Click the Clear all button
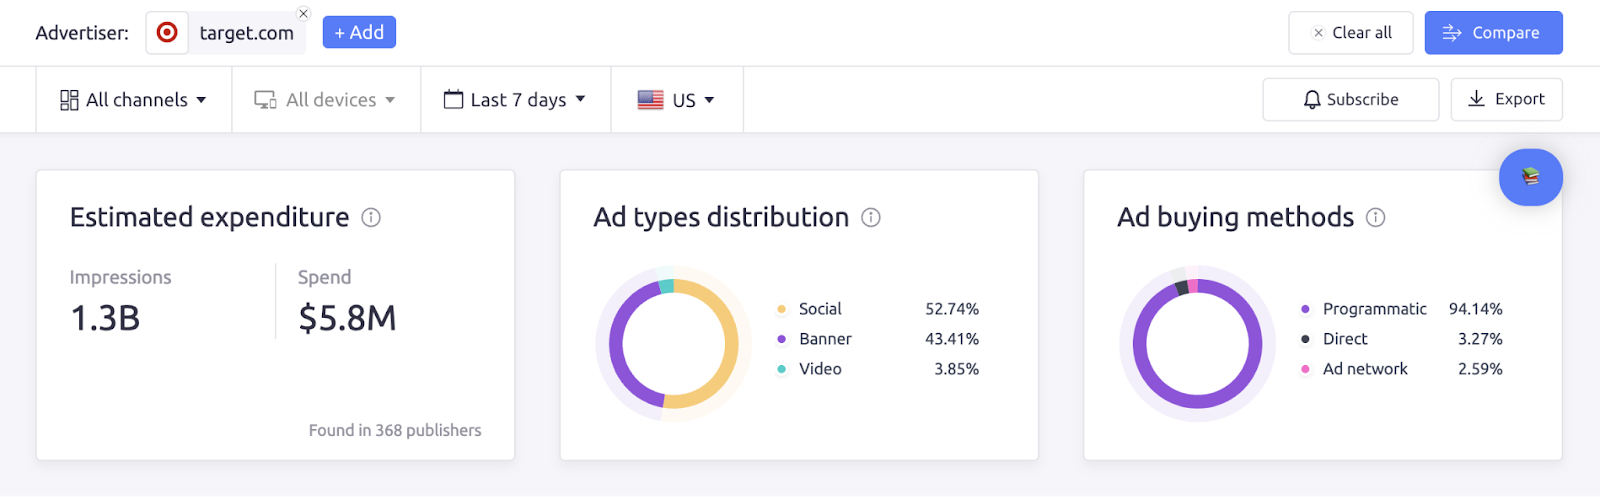The height and width of the screenshot is (497, 1600). point(1351,33)
